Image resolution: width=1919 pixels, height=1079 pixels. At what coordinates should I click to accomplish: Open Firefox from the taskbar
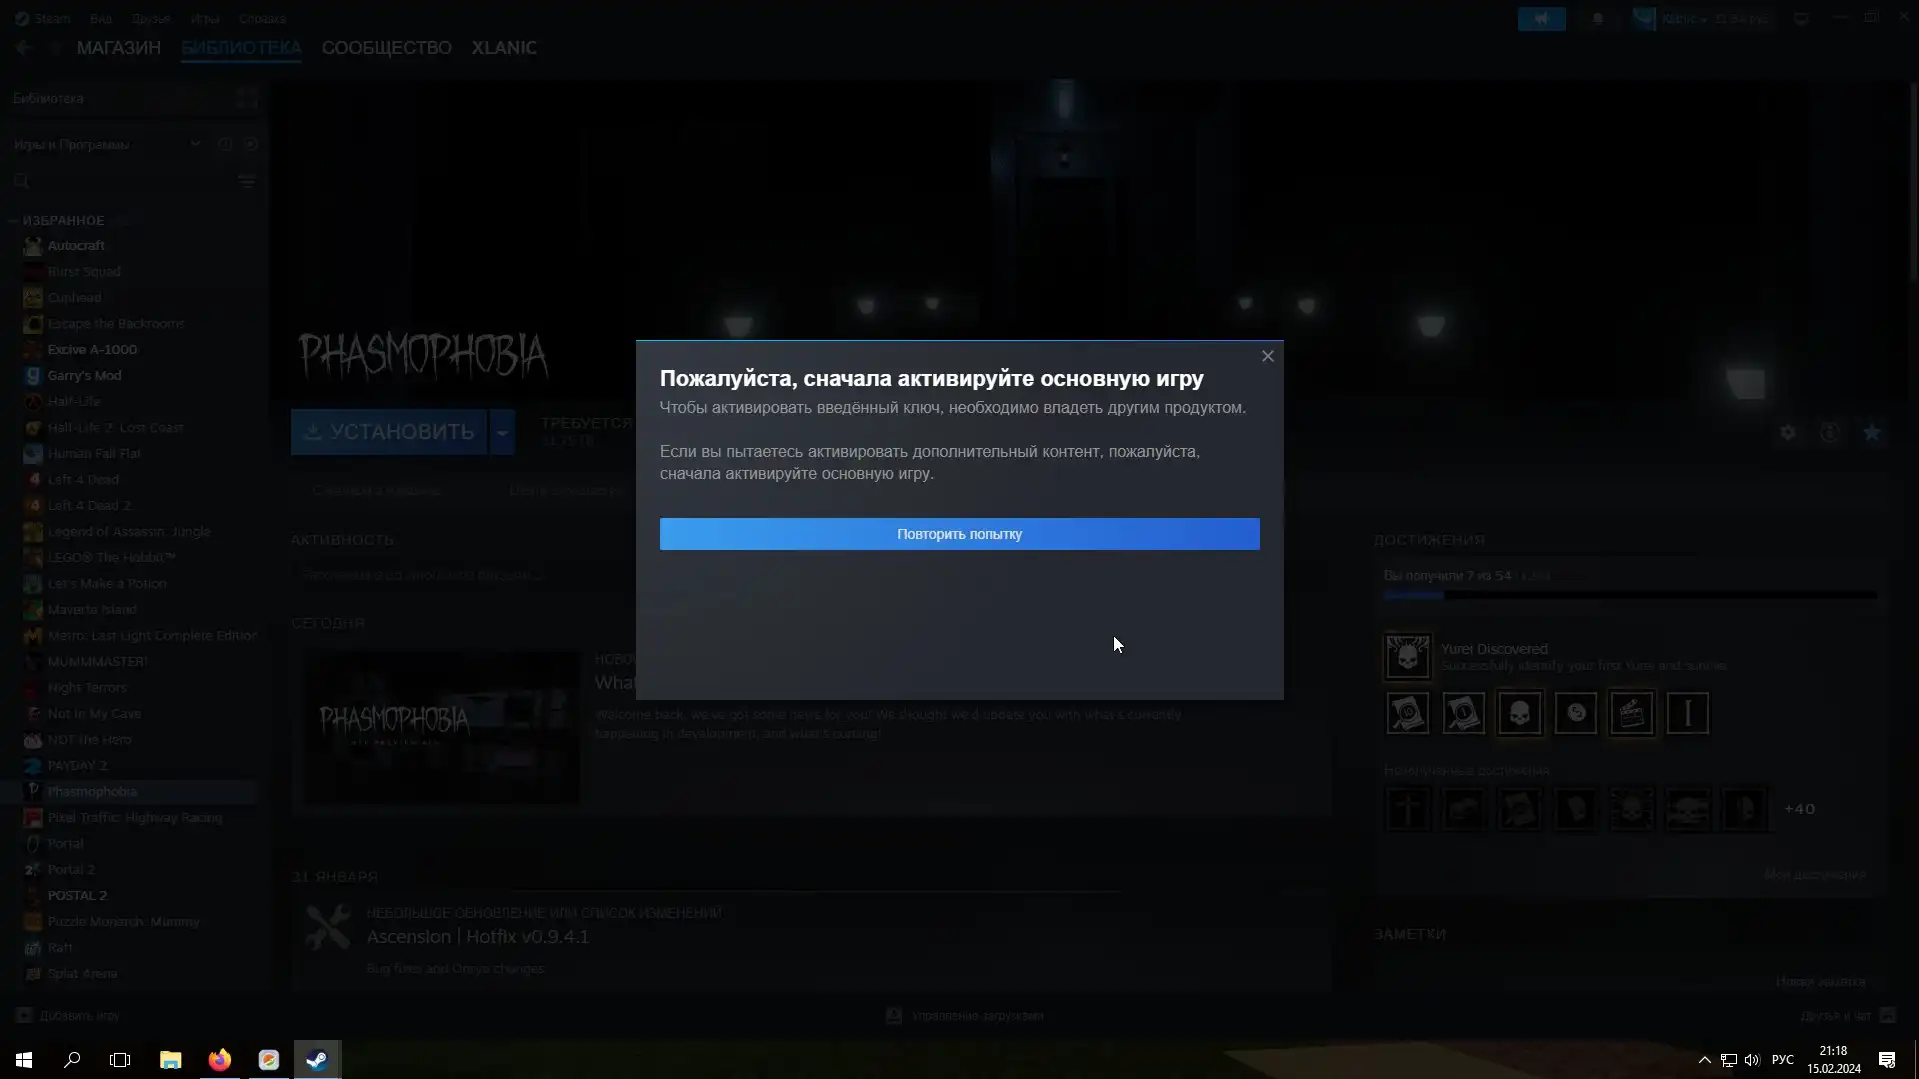[219, 1059]
